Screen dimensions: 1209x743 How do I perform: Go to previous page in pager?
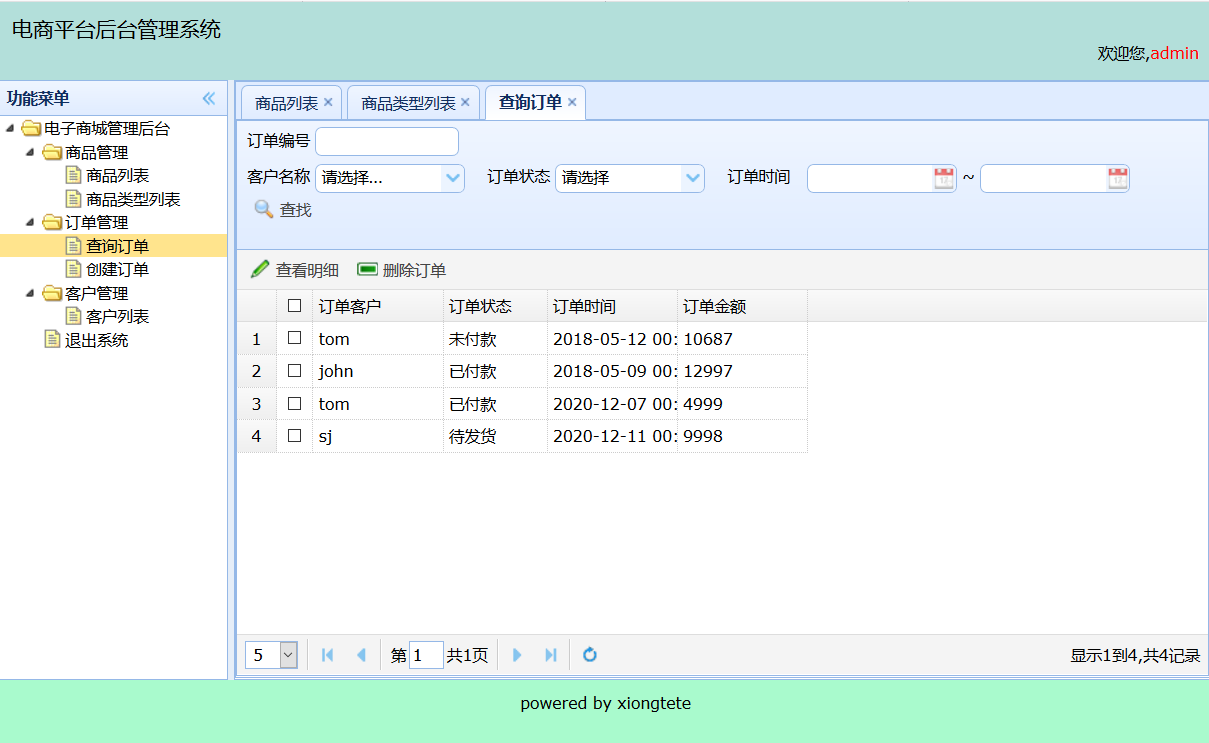(x=361, y=655)
